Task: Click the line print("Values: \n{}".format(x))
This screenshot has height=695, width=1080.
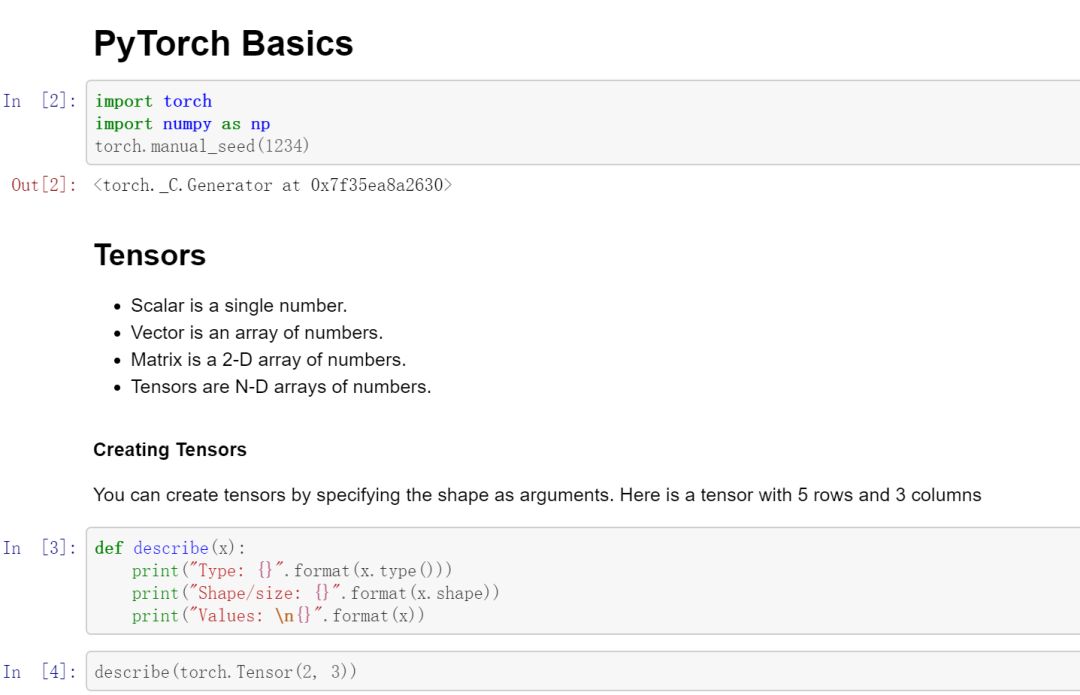Action: [x=278, y=616]
